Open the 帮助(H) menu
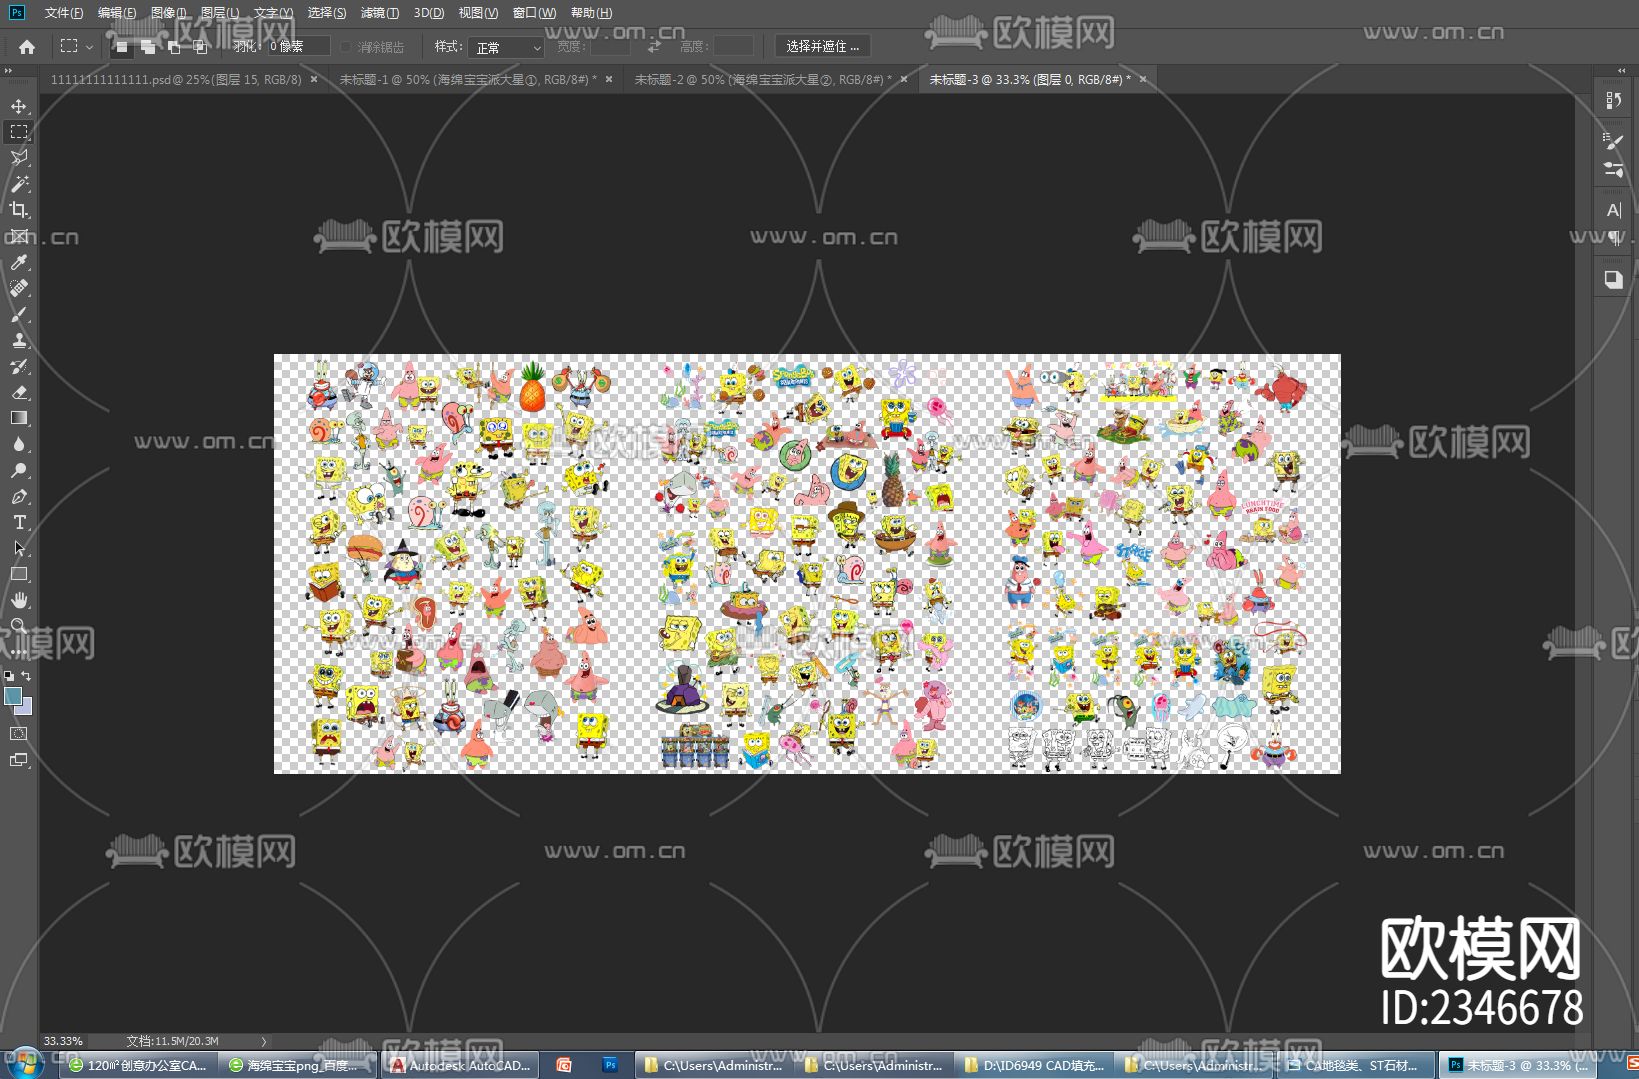Screen dimensions: 1639x1079 (x=591, y=13)
